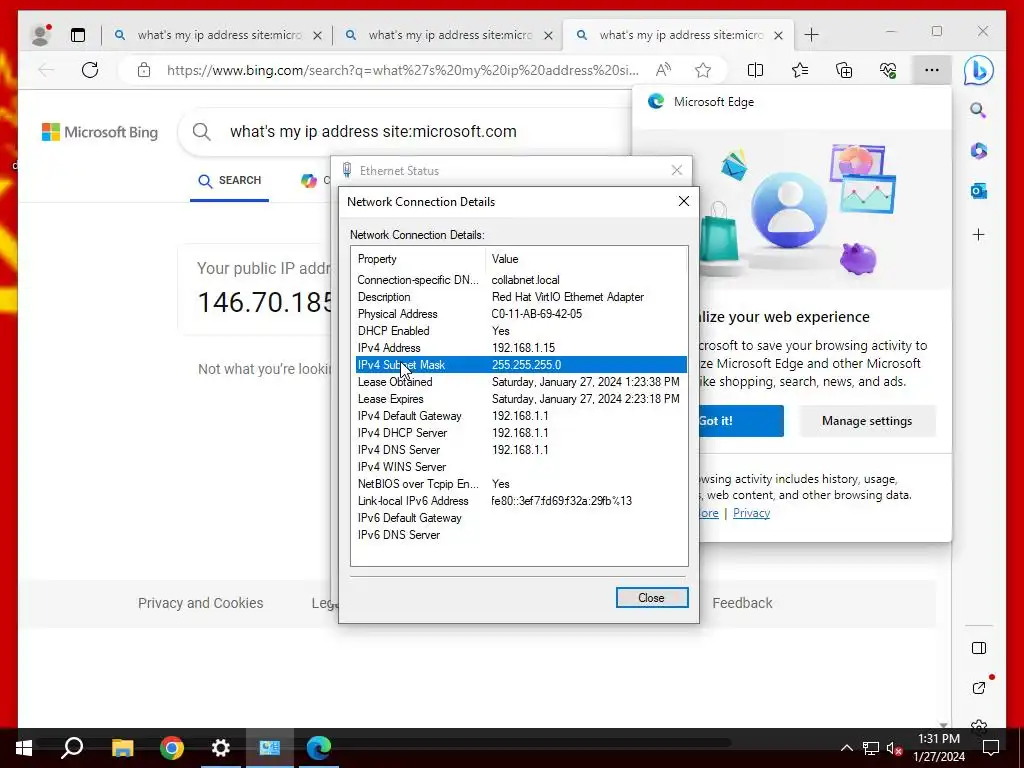Click the address bar URL field
Image resolution: width=1024 pixels, height=768 pixels.
coord(402,70)
